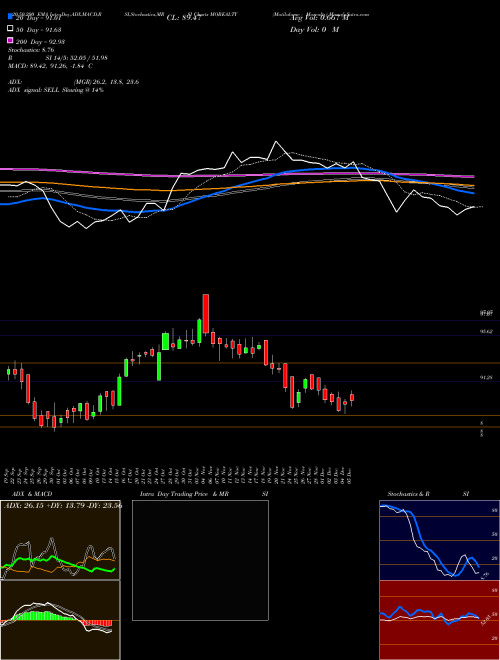Screen dimensions: 500x660
Task: Click the last red candlestick on the price chart
Action: tap(352, 397)
